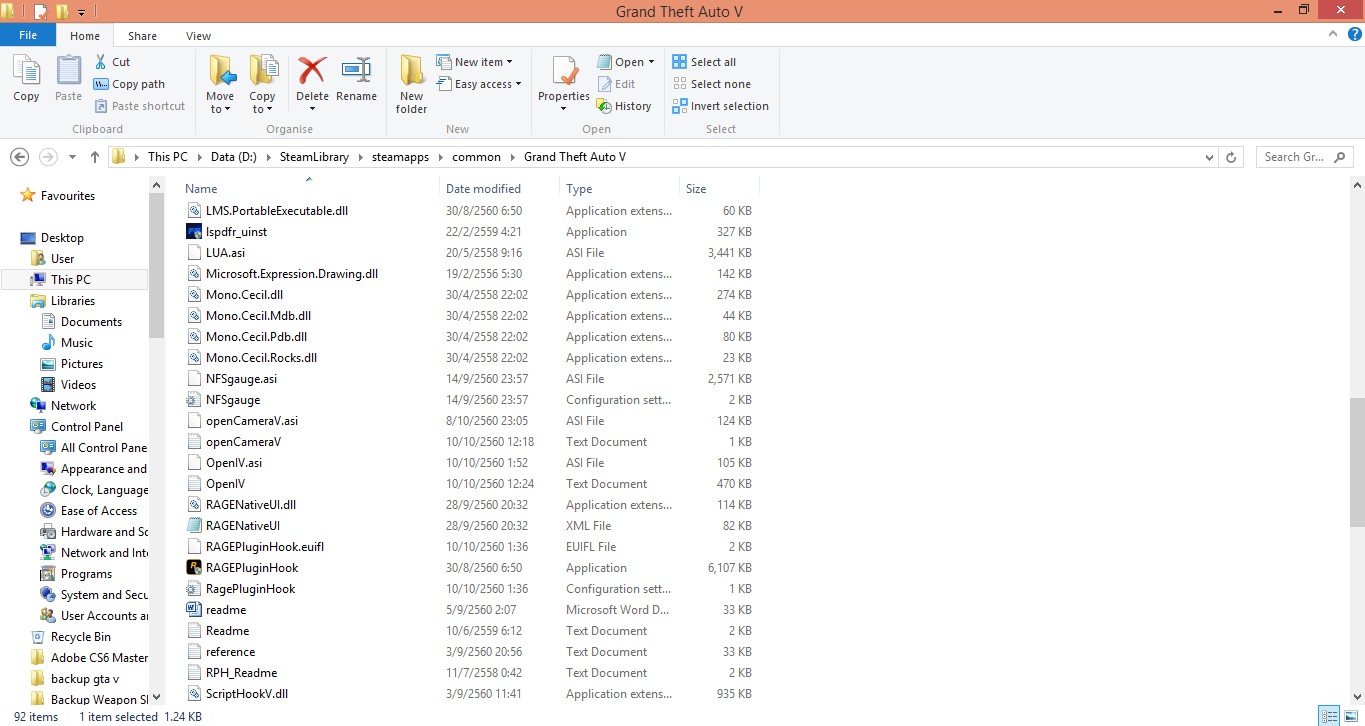Switch to the View ribbon tab
1365x726 pixels.
tap(198, 36)
